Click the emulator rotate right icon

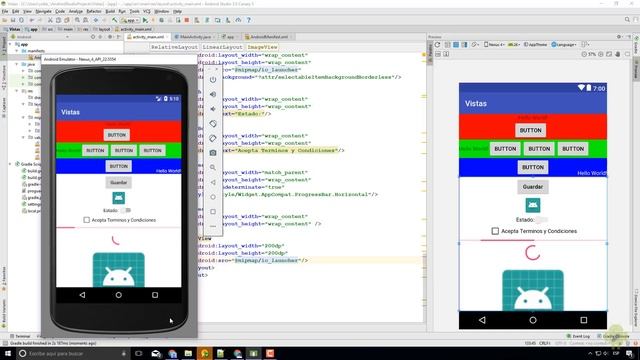point(213,138)
